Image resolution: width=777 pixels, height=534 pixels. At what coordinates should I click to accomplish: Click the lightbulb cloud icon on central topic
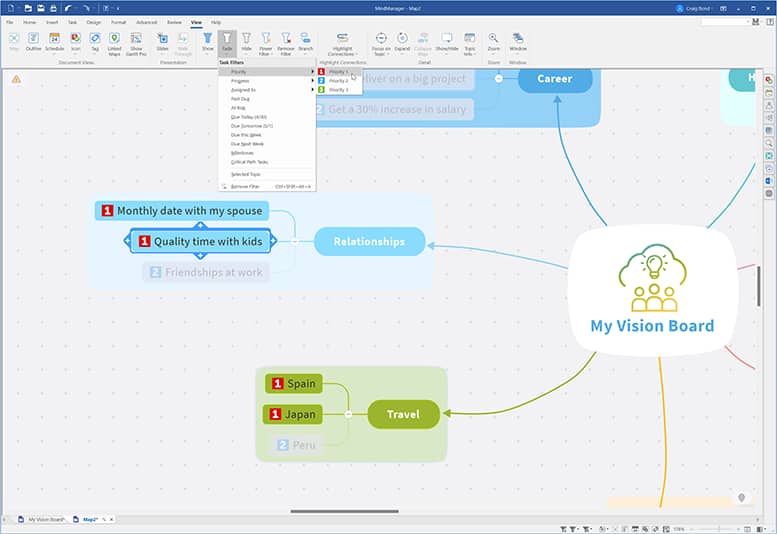pos(653,277)
